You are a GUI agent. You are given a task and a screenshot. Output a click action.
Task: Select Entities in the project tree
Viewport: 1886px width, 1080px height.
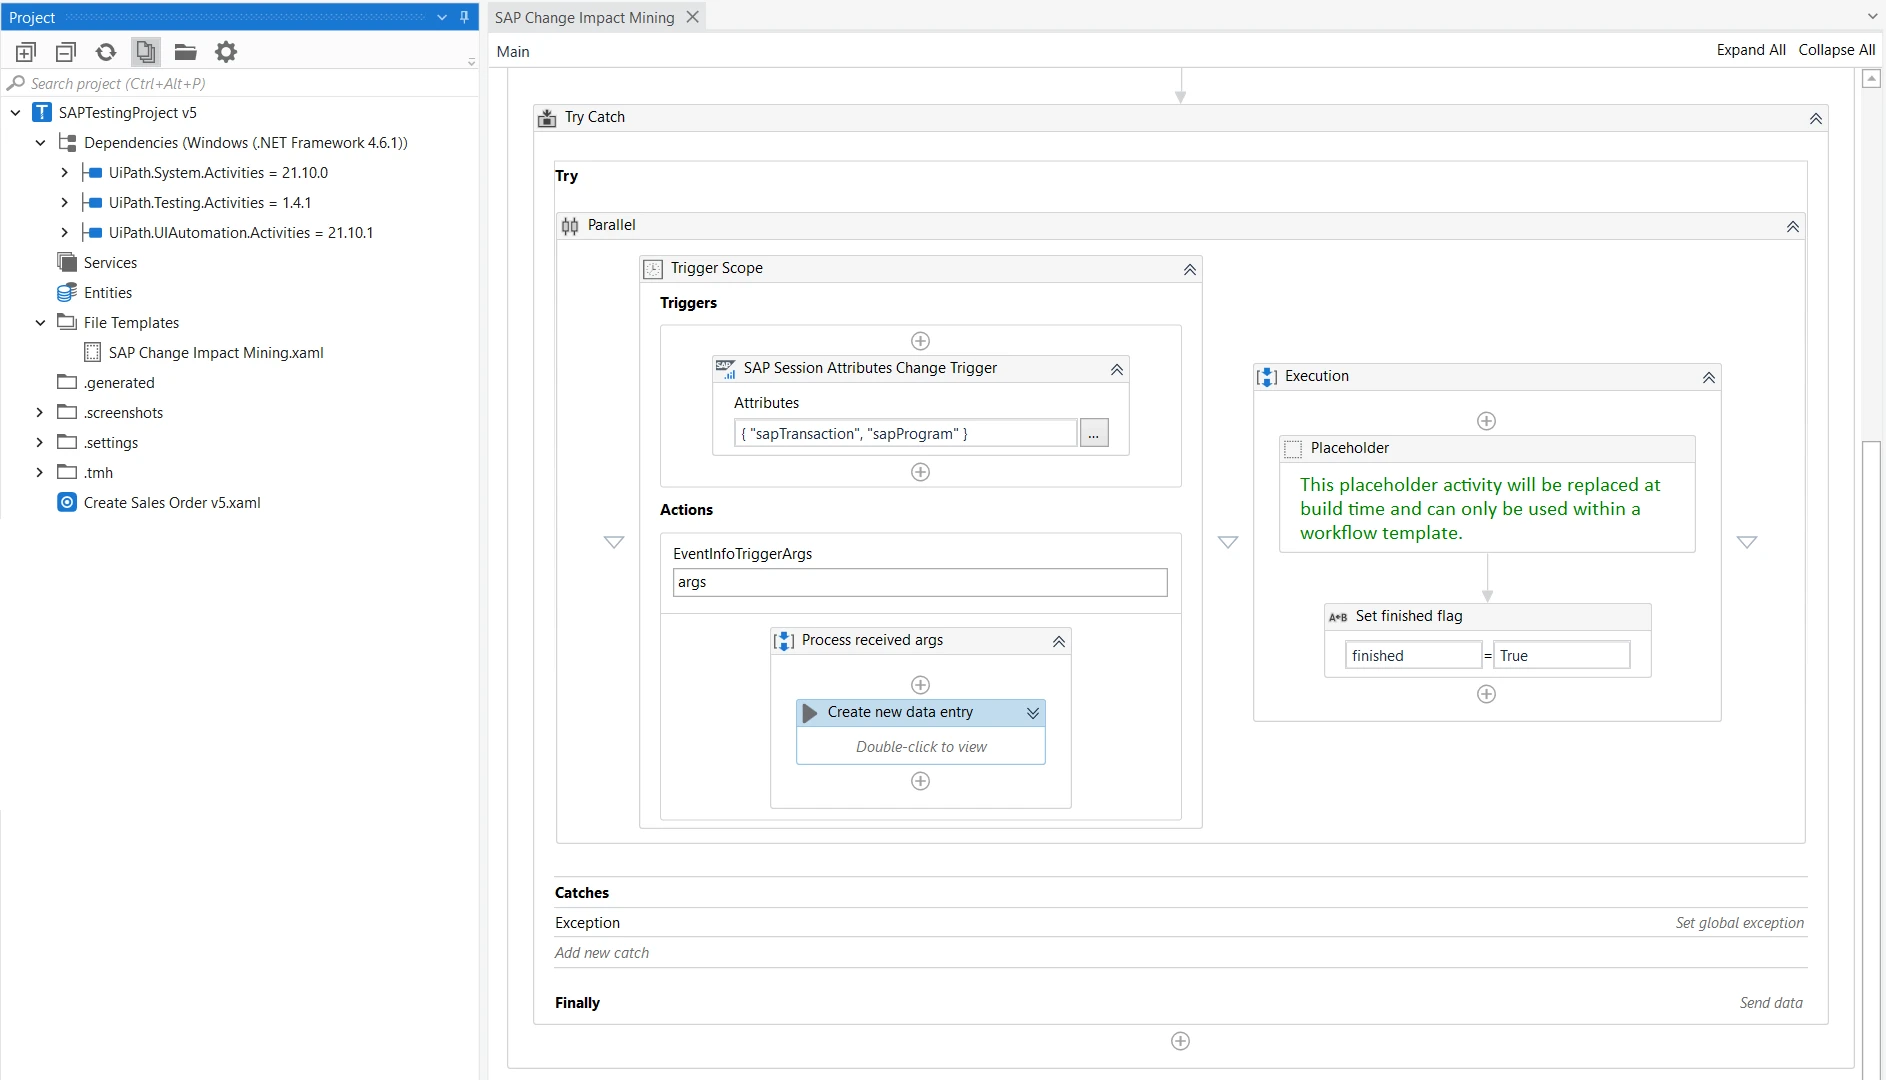(108, 293)
